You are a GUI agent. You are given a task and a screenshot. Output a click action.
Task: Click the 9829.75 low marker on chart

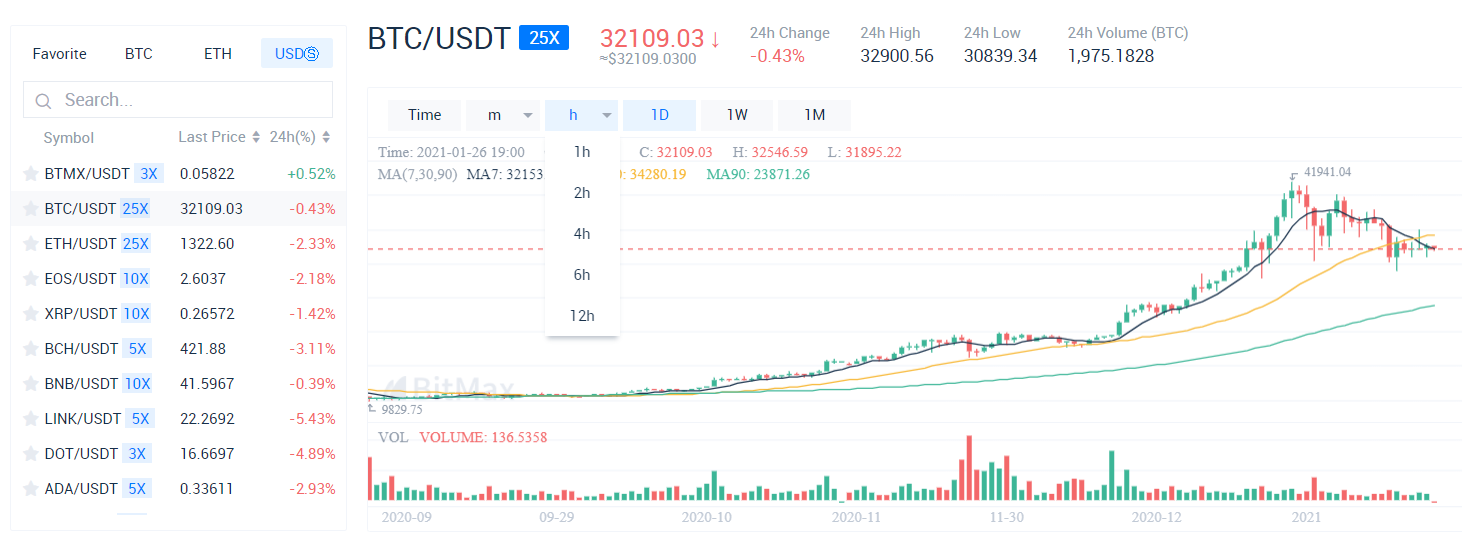[402, 409]
